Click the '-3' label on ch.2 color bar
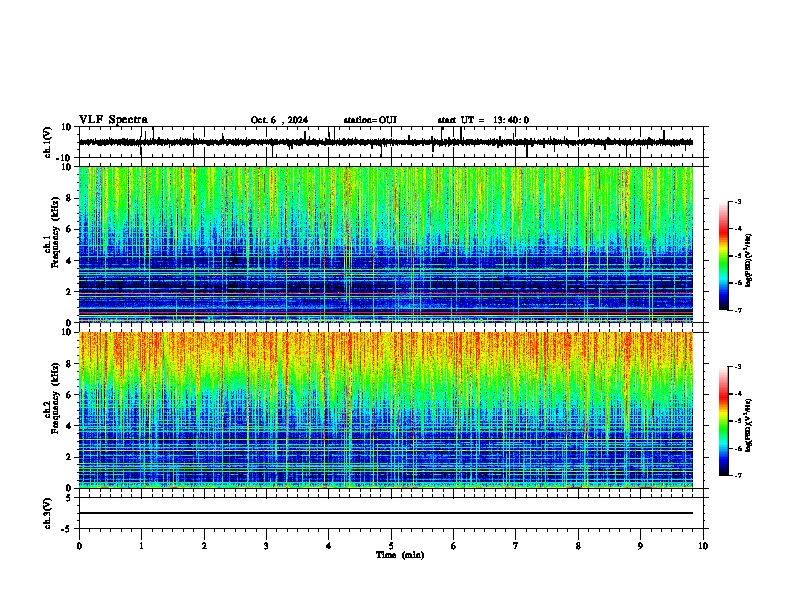 738,367
